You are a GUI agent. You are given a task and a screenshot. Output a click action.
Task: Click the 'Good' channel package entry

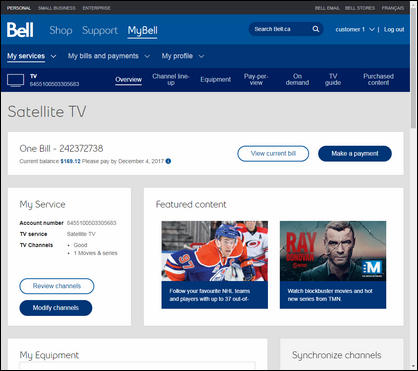(x=80, y=245)
